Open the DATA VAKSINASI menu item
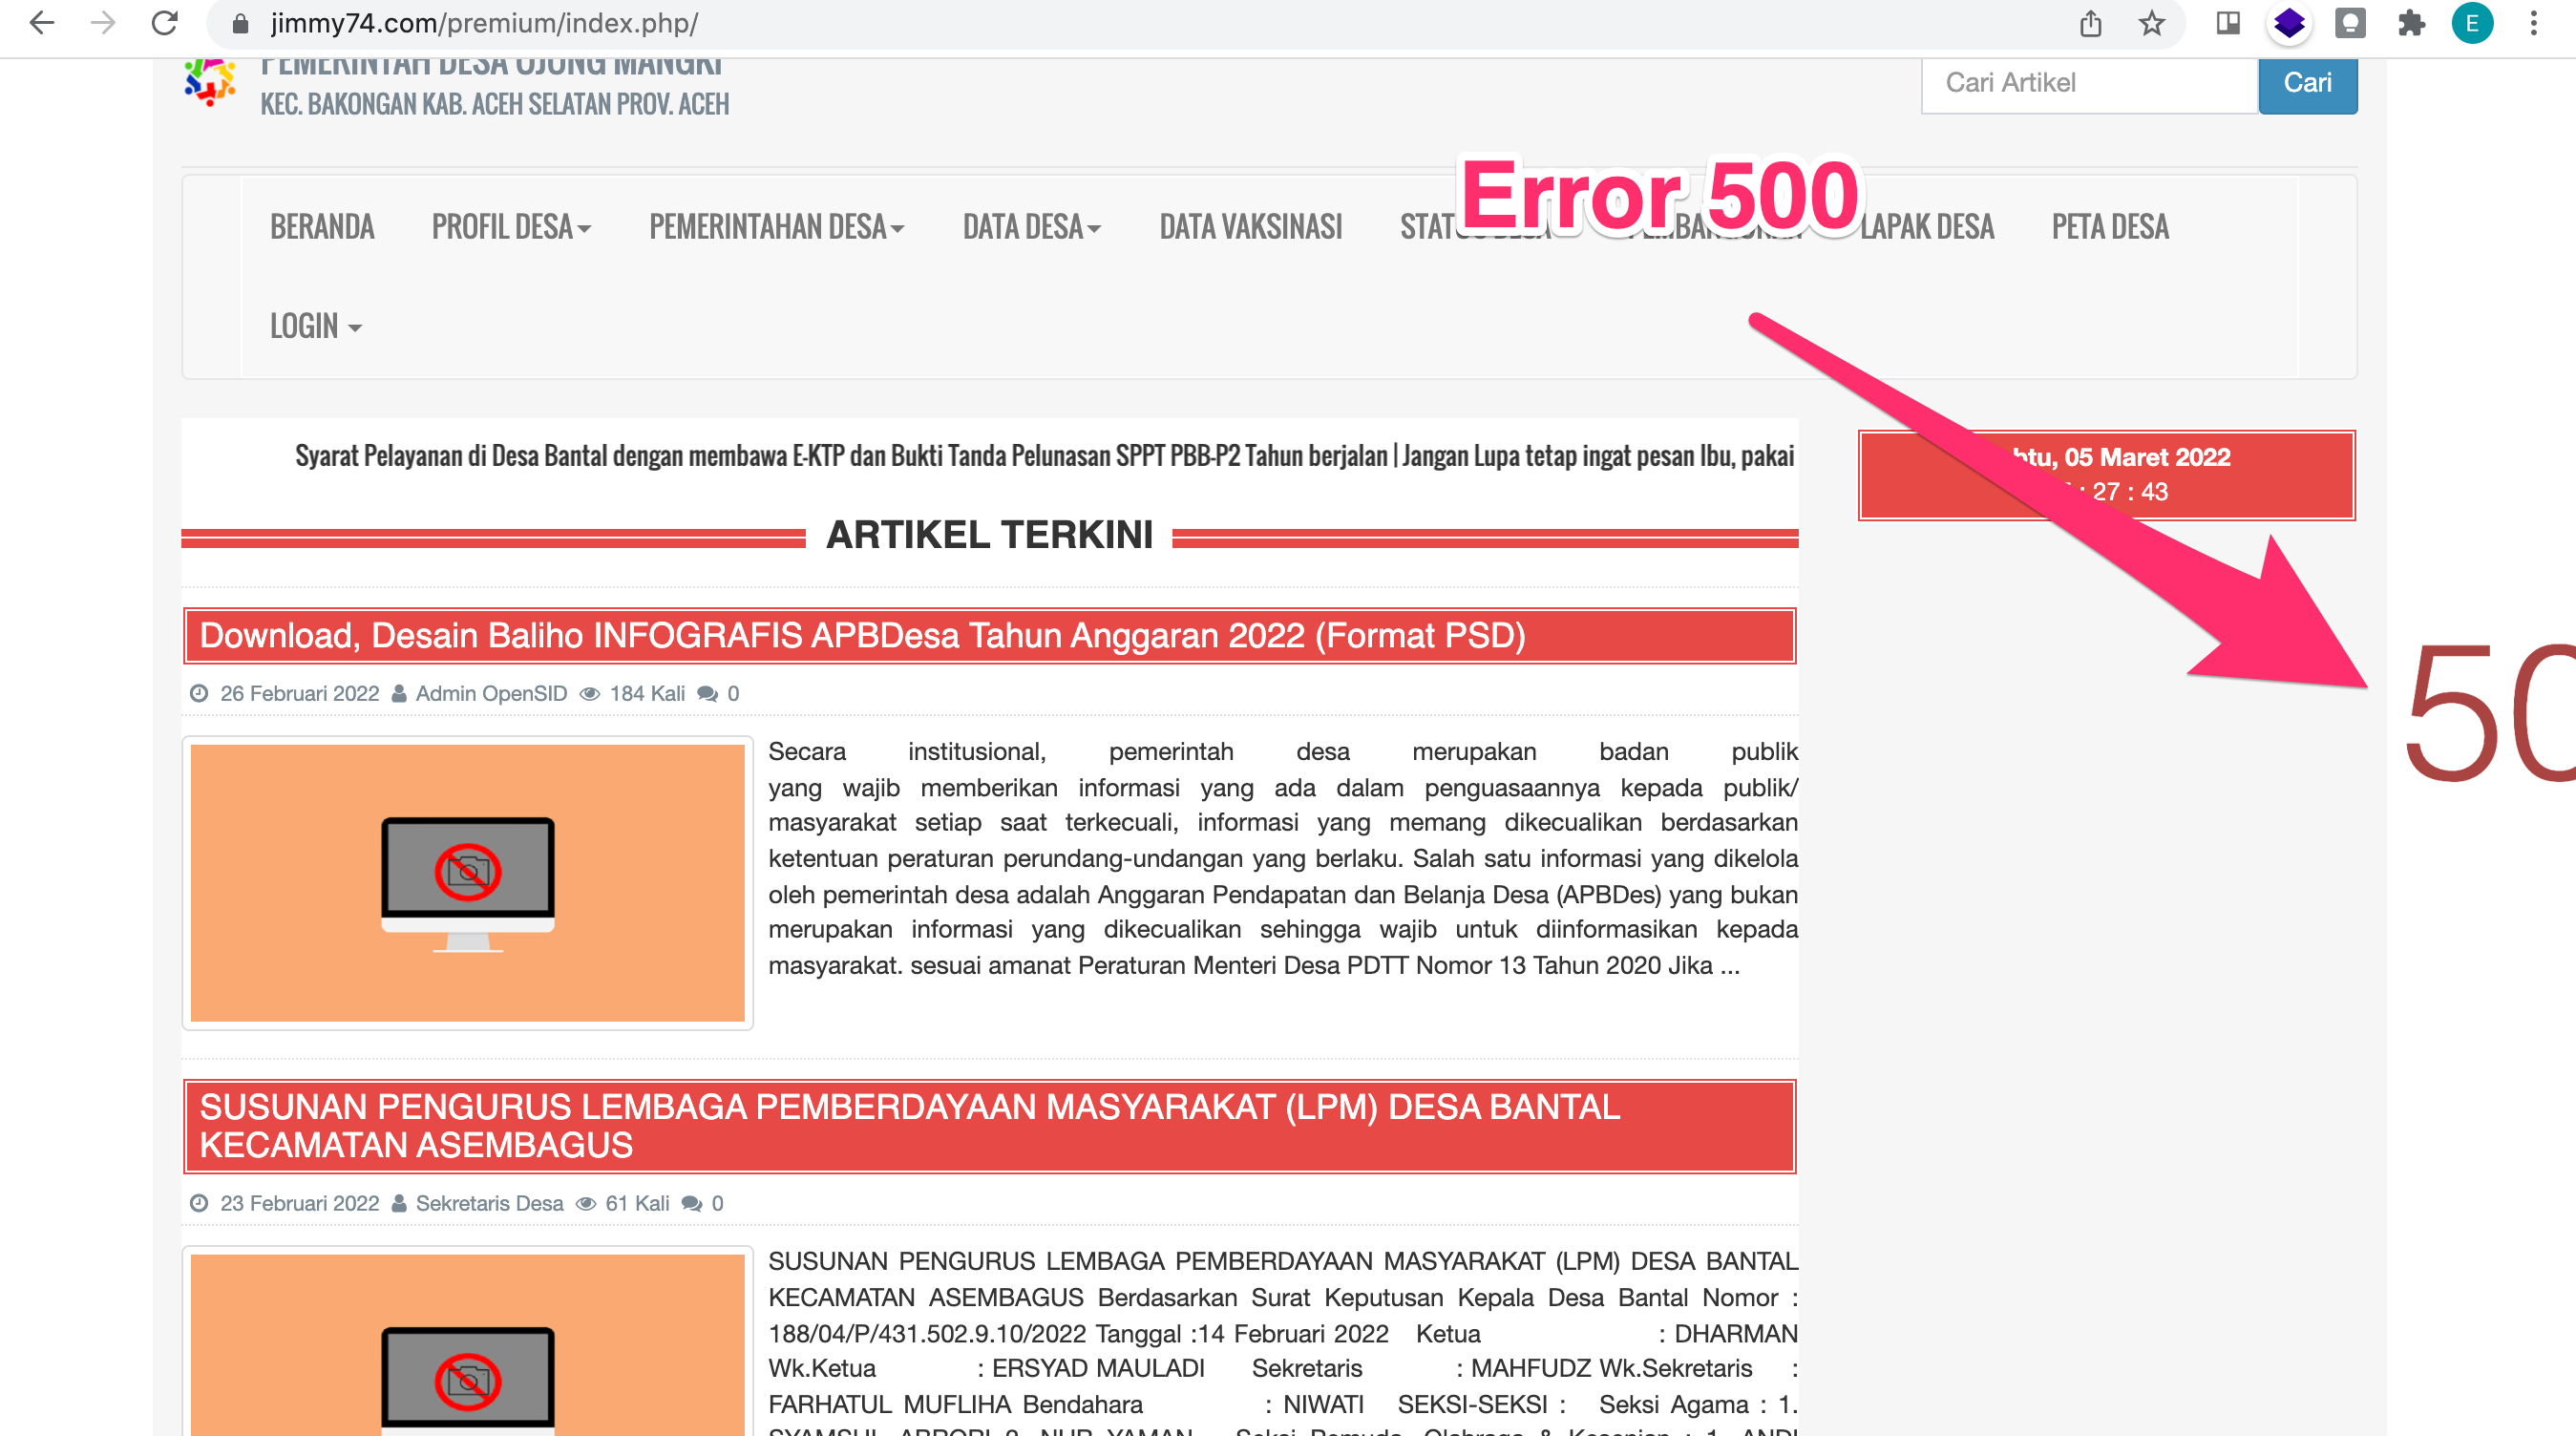This screenshot has height=1436, width=2576. coord(1250,227)
